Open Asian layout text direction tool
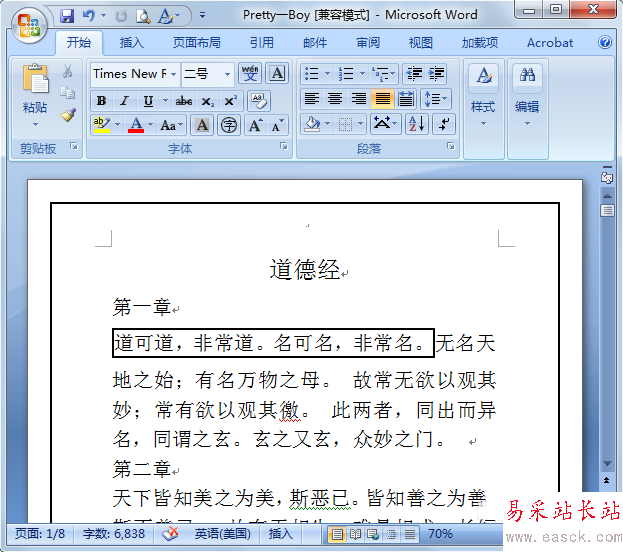623x552 pixels. [x=385, y=124]
